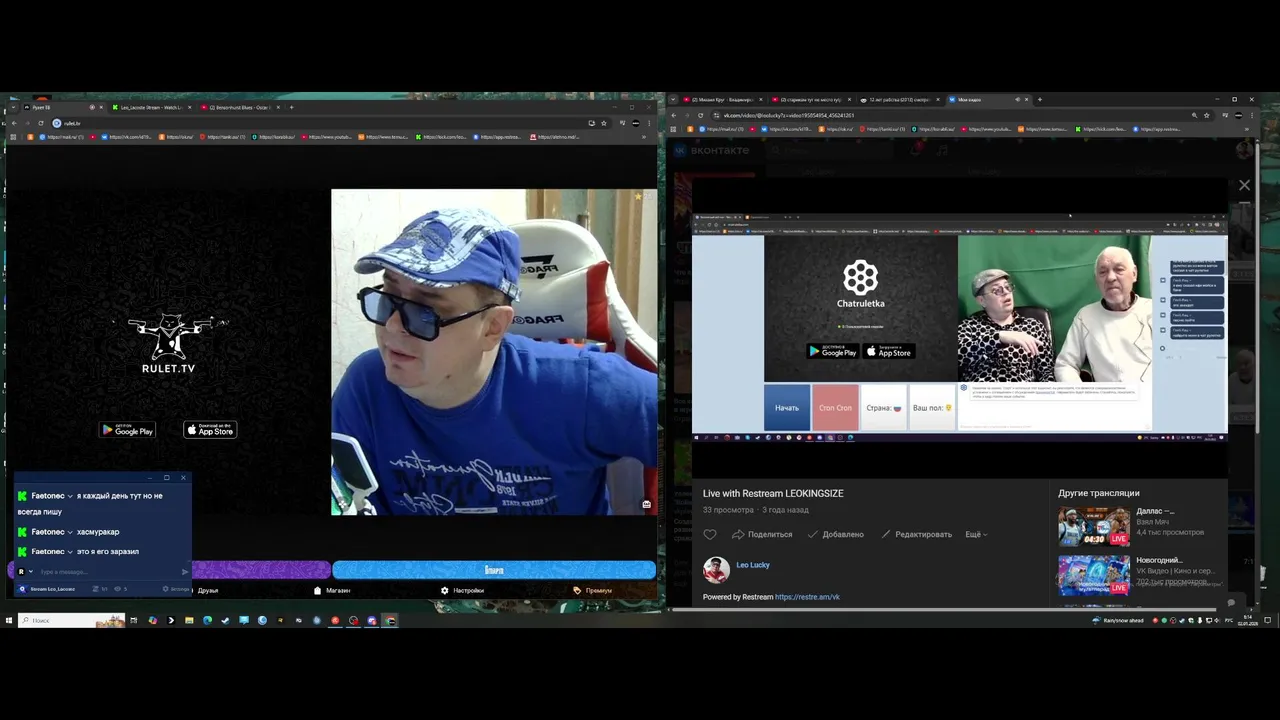
Task: Click the purple button left of Start
Action: pyautogui.click(x=260, y=570)
